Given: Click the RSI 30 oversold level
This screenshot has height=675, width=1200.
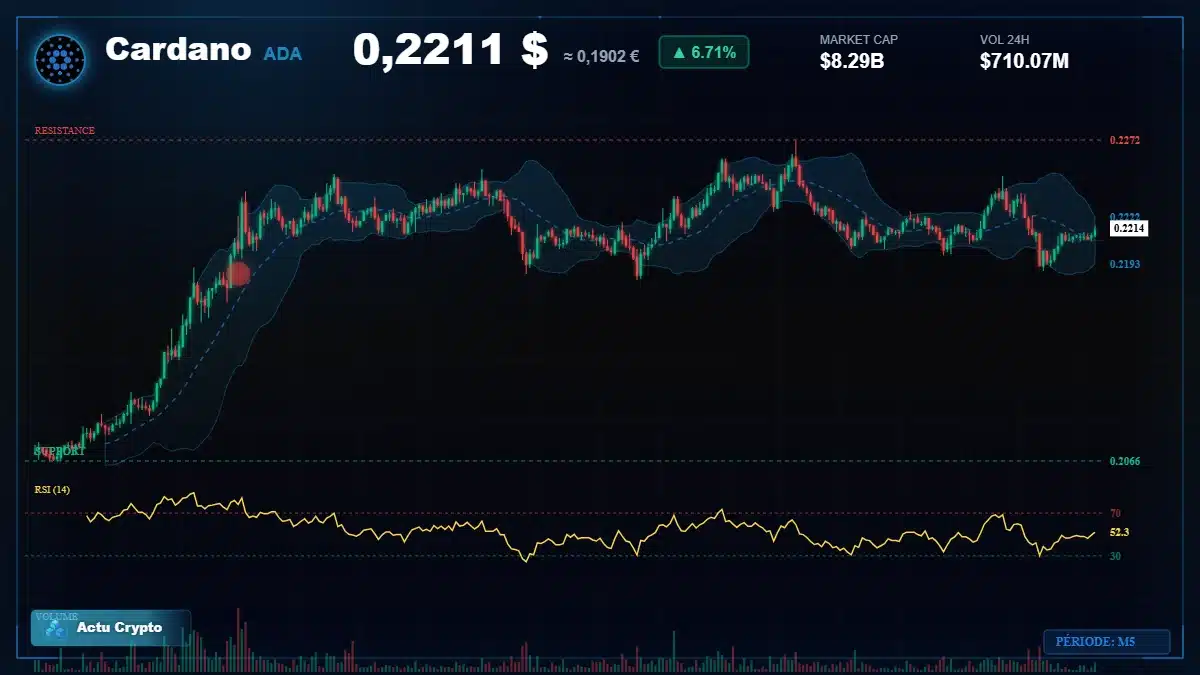Looking at the screenshot, I should 1115,556.
